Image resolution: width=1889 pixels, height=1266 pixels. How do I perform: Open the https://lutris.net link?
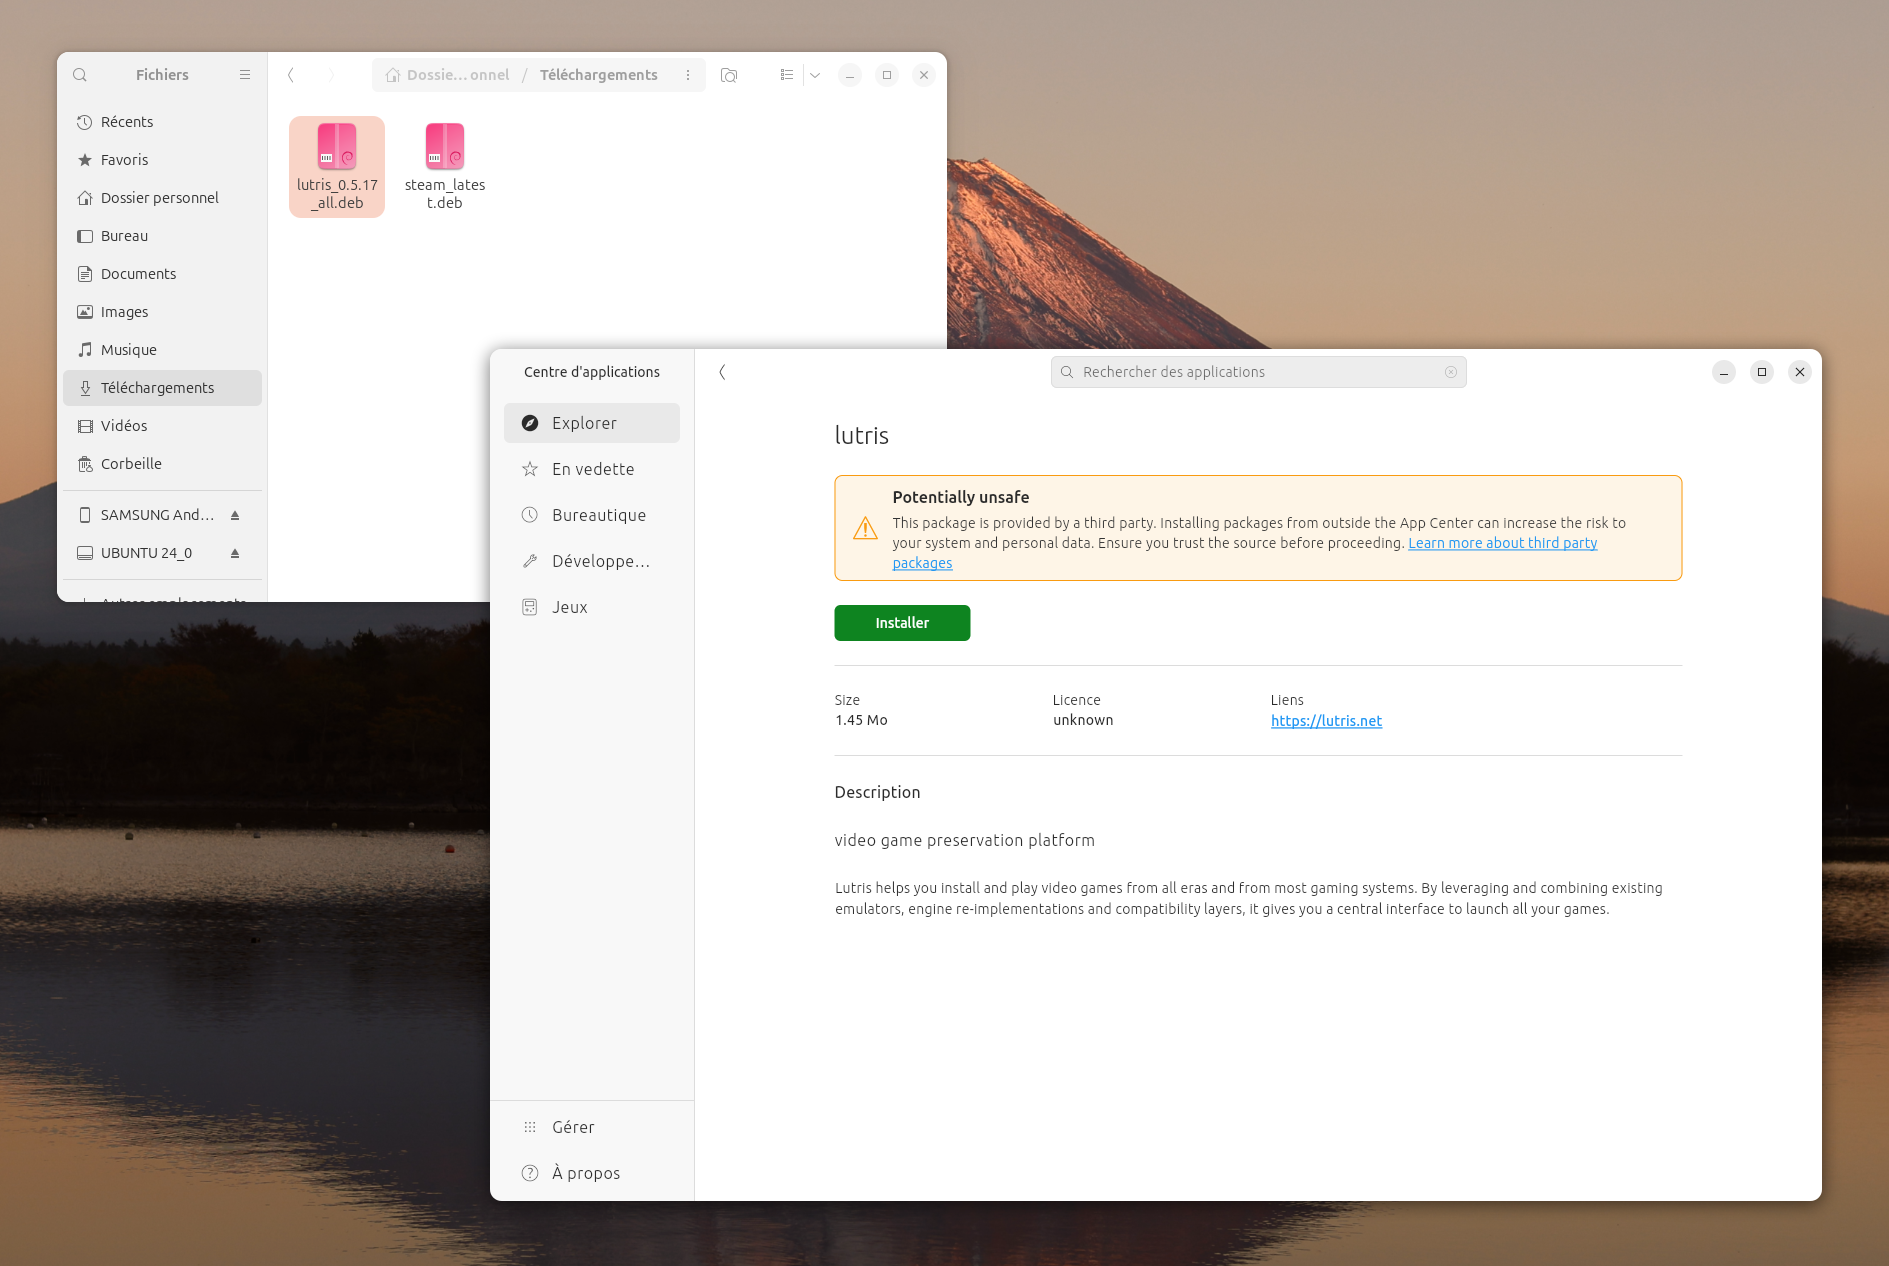1326,721
